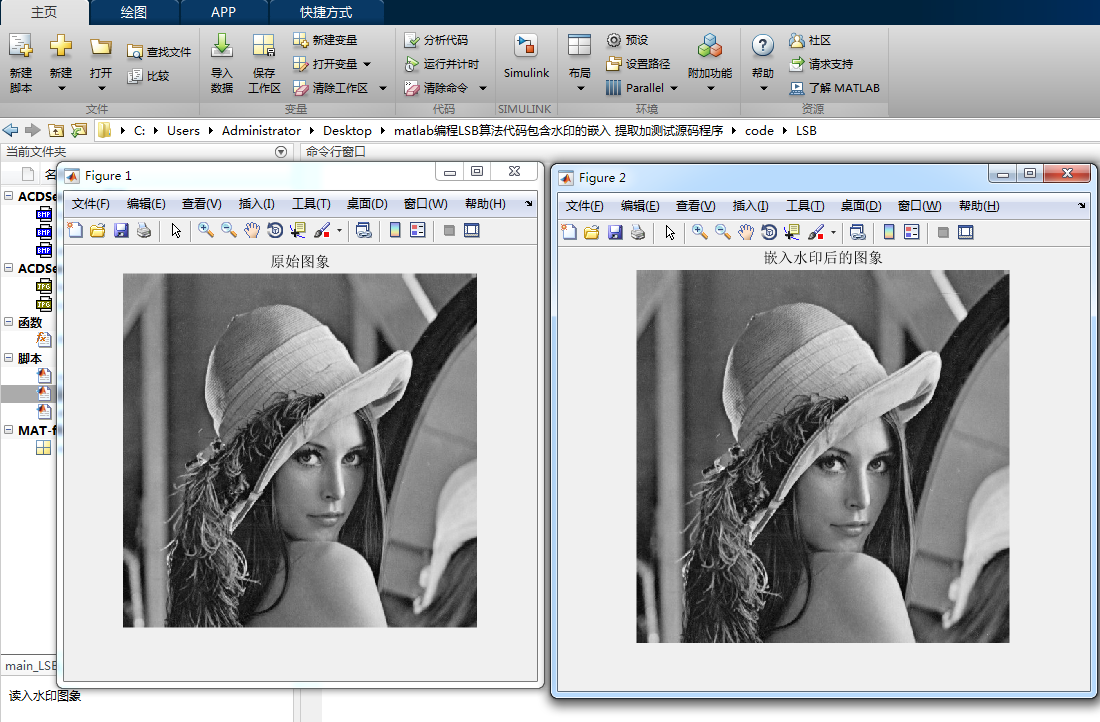Launch Simulink from the toolstrip
The width and height of the screenshot is (1100, 722).
526,56
